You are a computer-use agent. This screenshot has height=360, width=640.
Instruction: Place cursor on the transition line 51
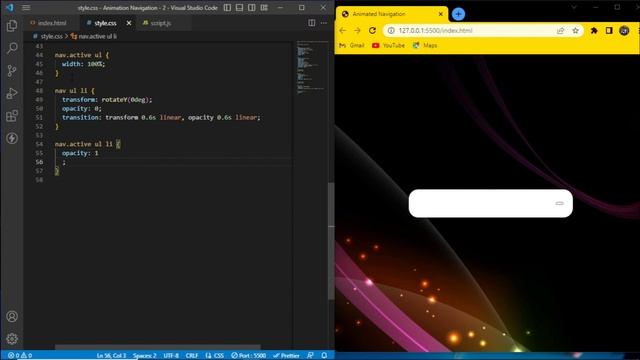(x=161, y=118)
